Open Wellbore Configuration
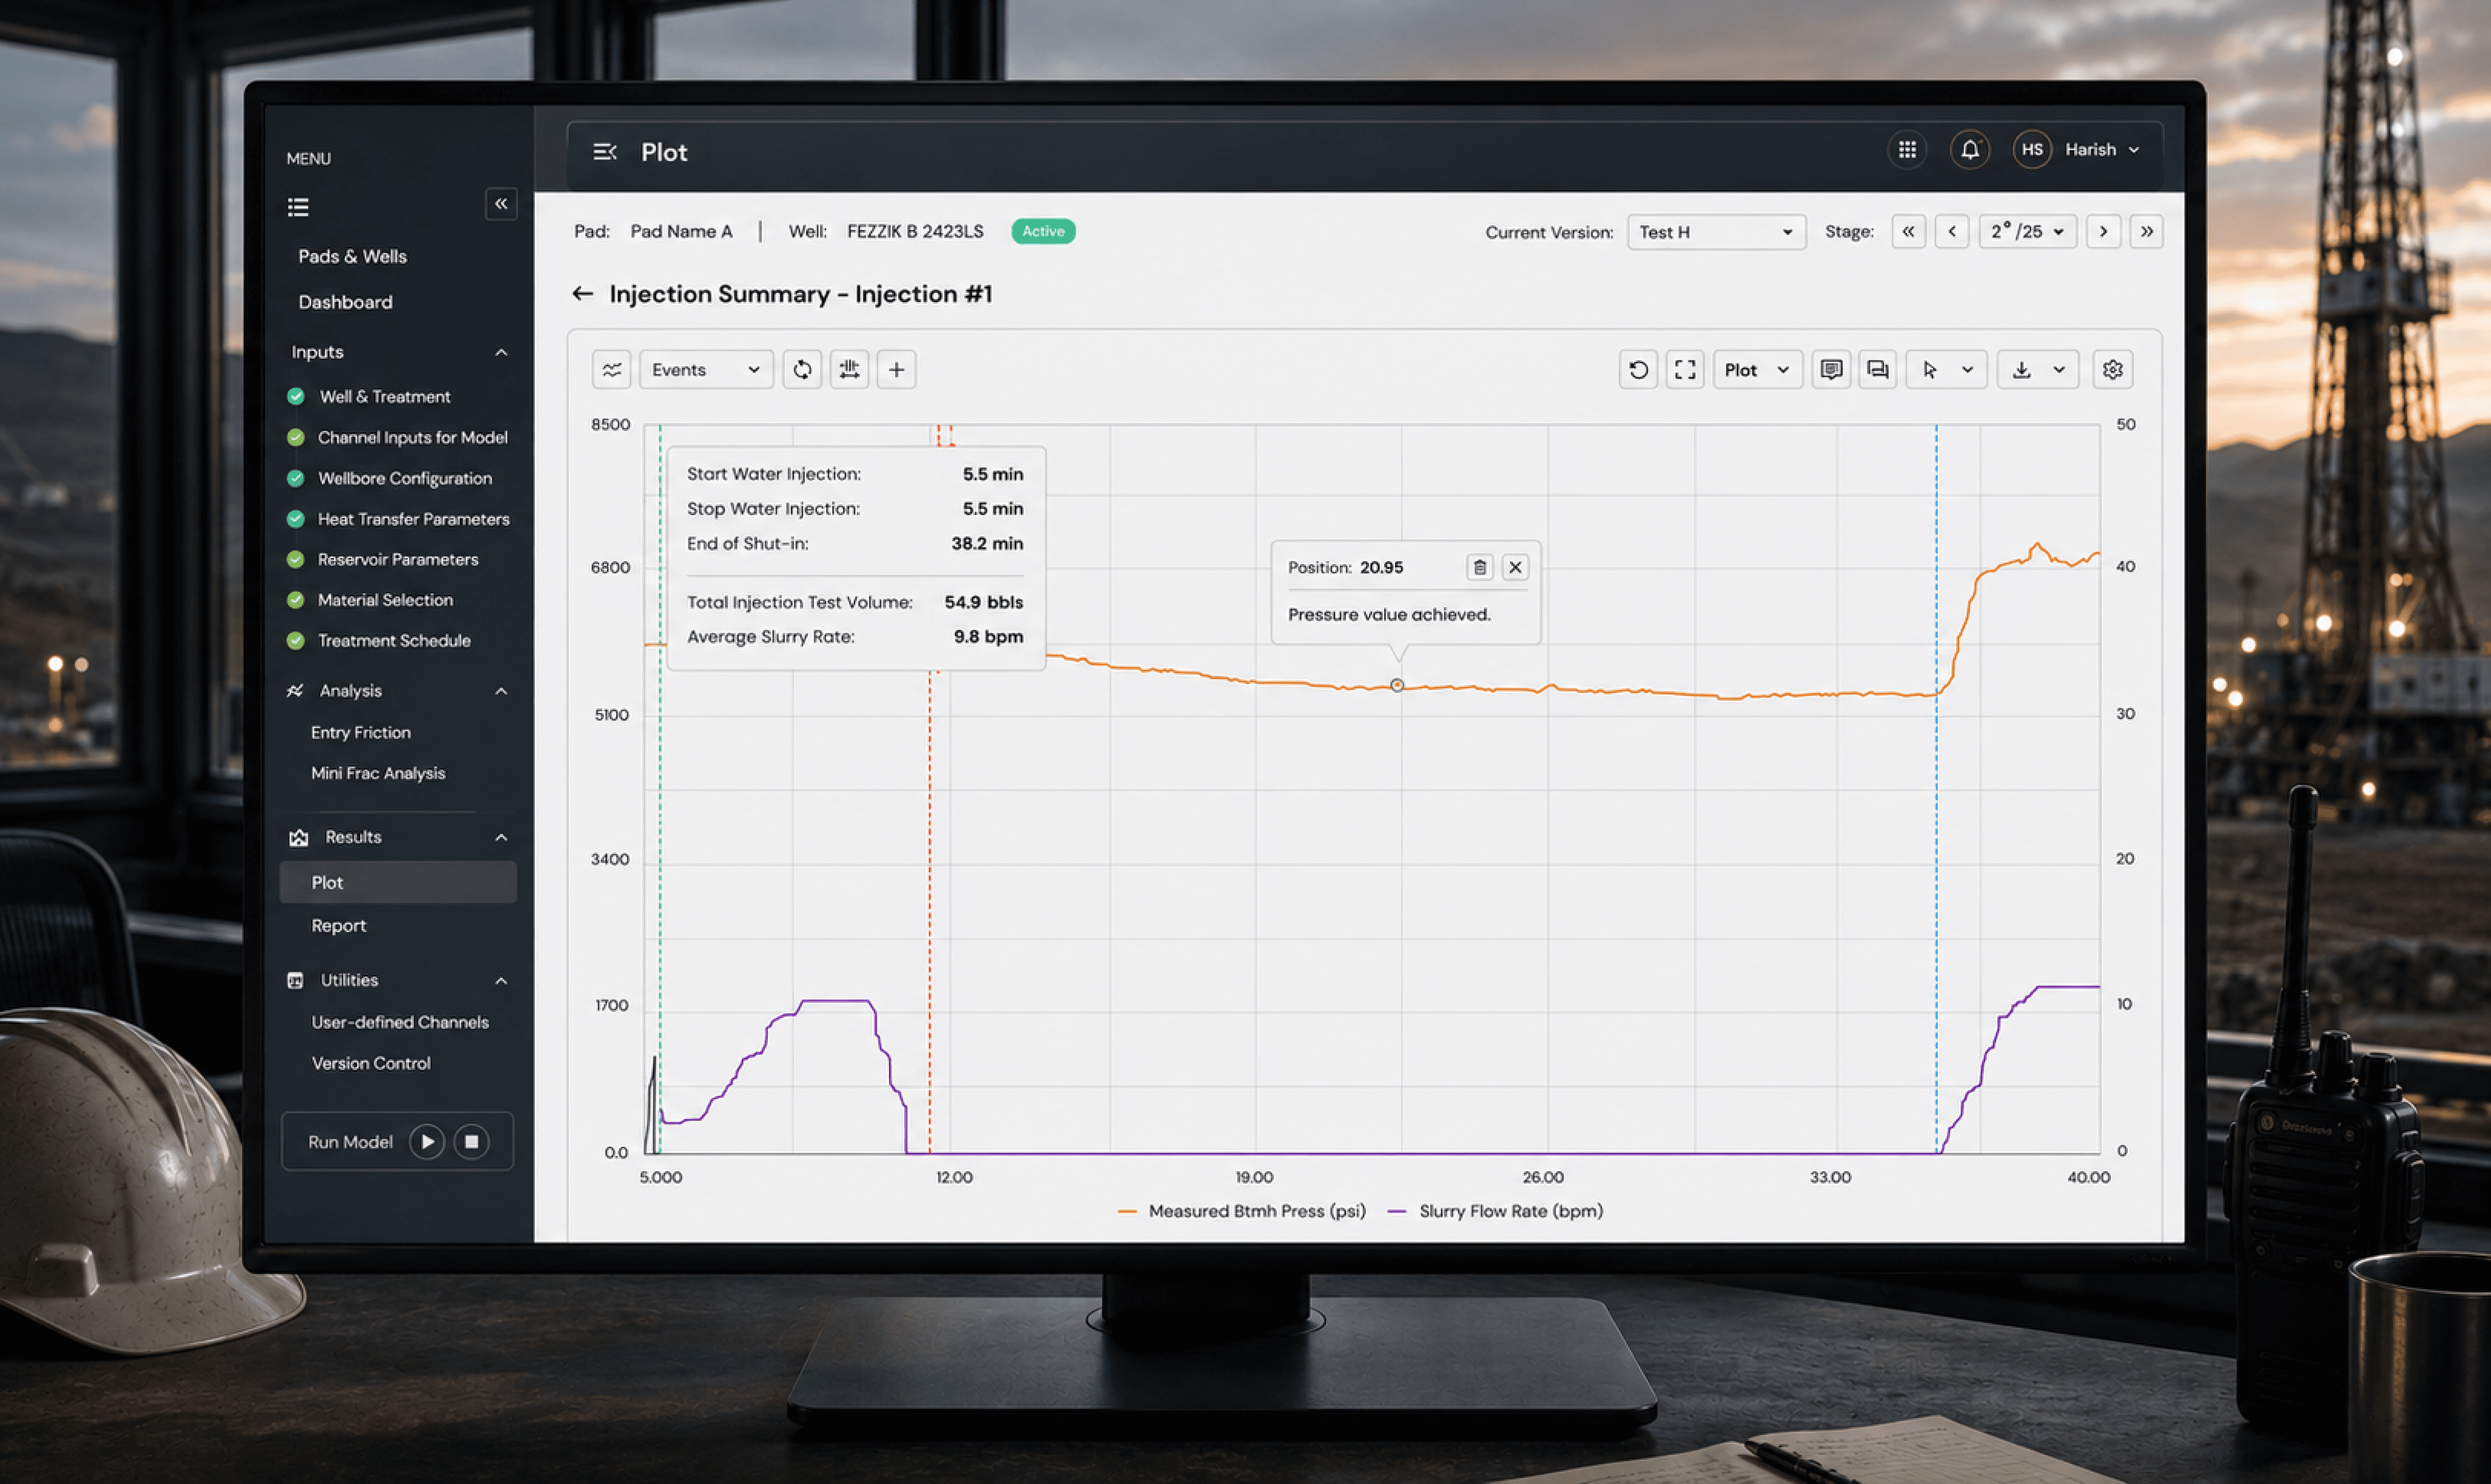The height and width of the screenshot is (1484, 2491). pyautogui.click(x=404, y=478)
